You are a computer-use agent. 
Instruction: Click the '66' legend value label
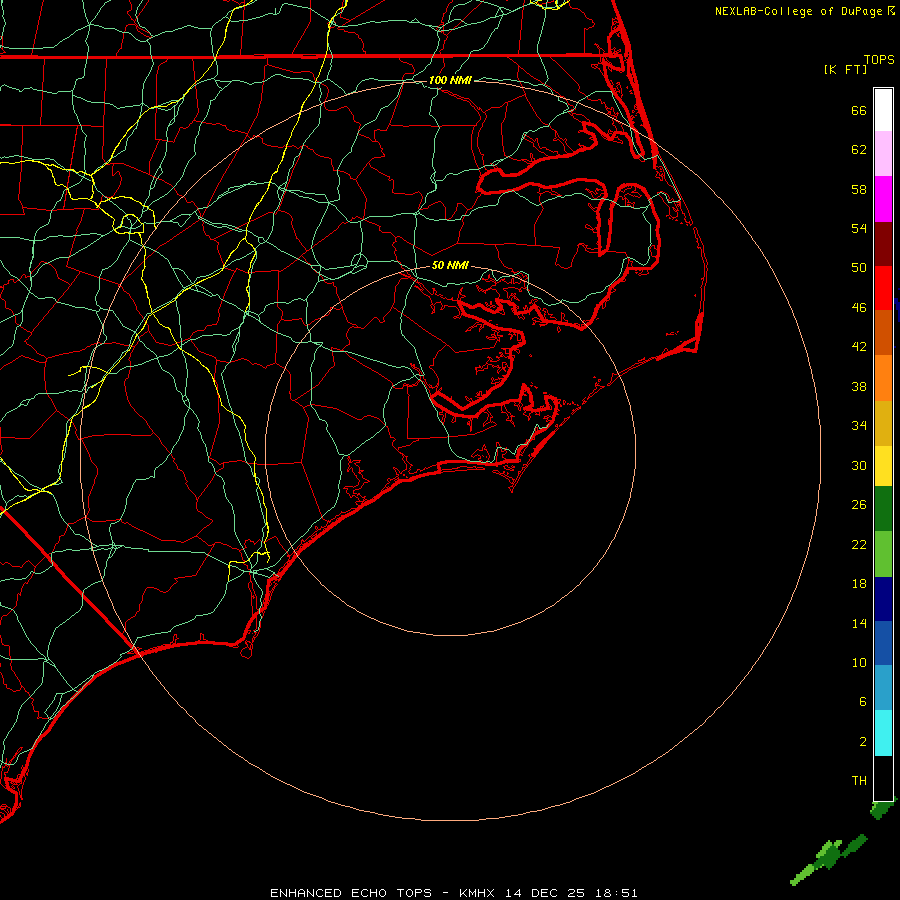coord(859,110)
